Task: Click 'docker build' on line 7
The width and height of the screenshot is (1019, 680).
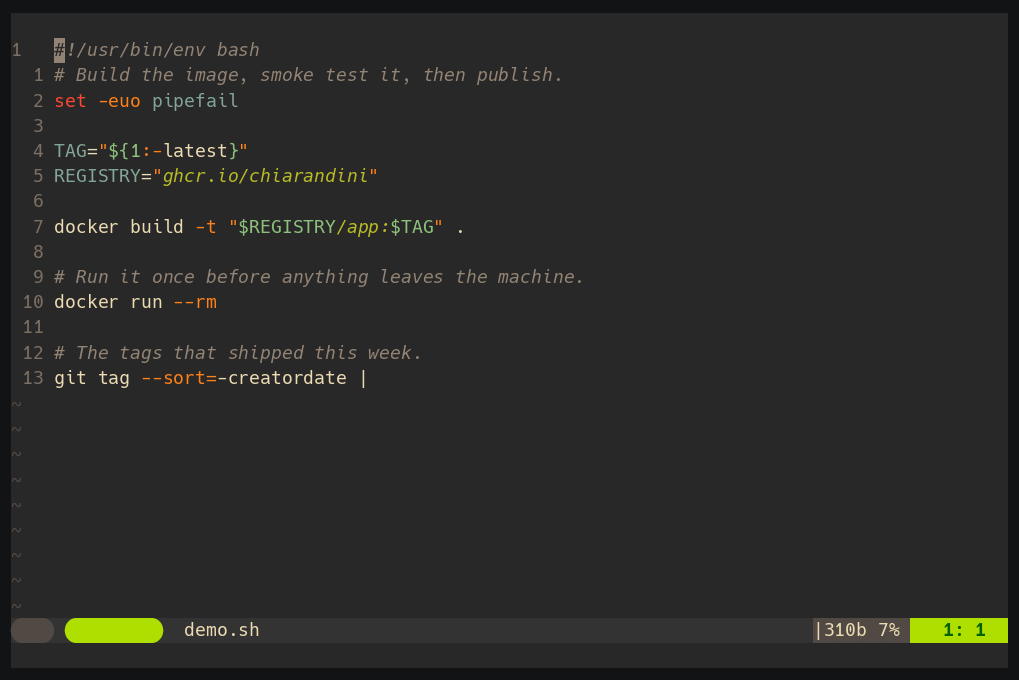Action: [x=119, y=227]
